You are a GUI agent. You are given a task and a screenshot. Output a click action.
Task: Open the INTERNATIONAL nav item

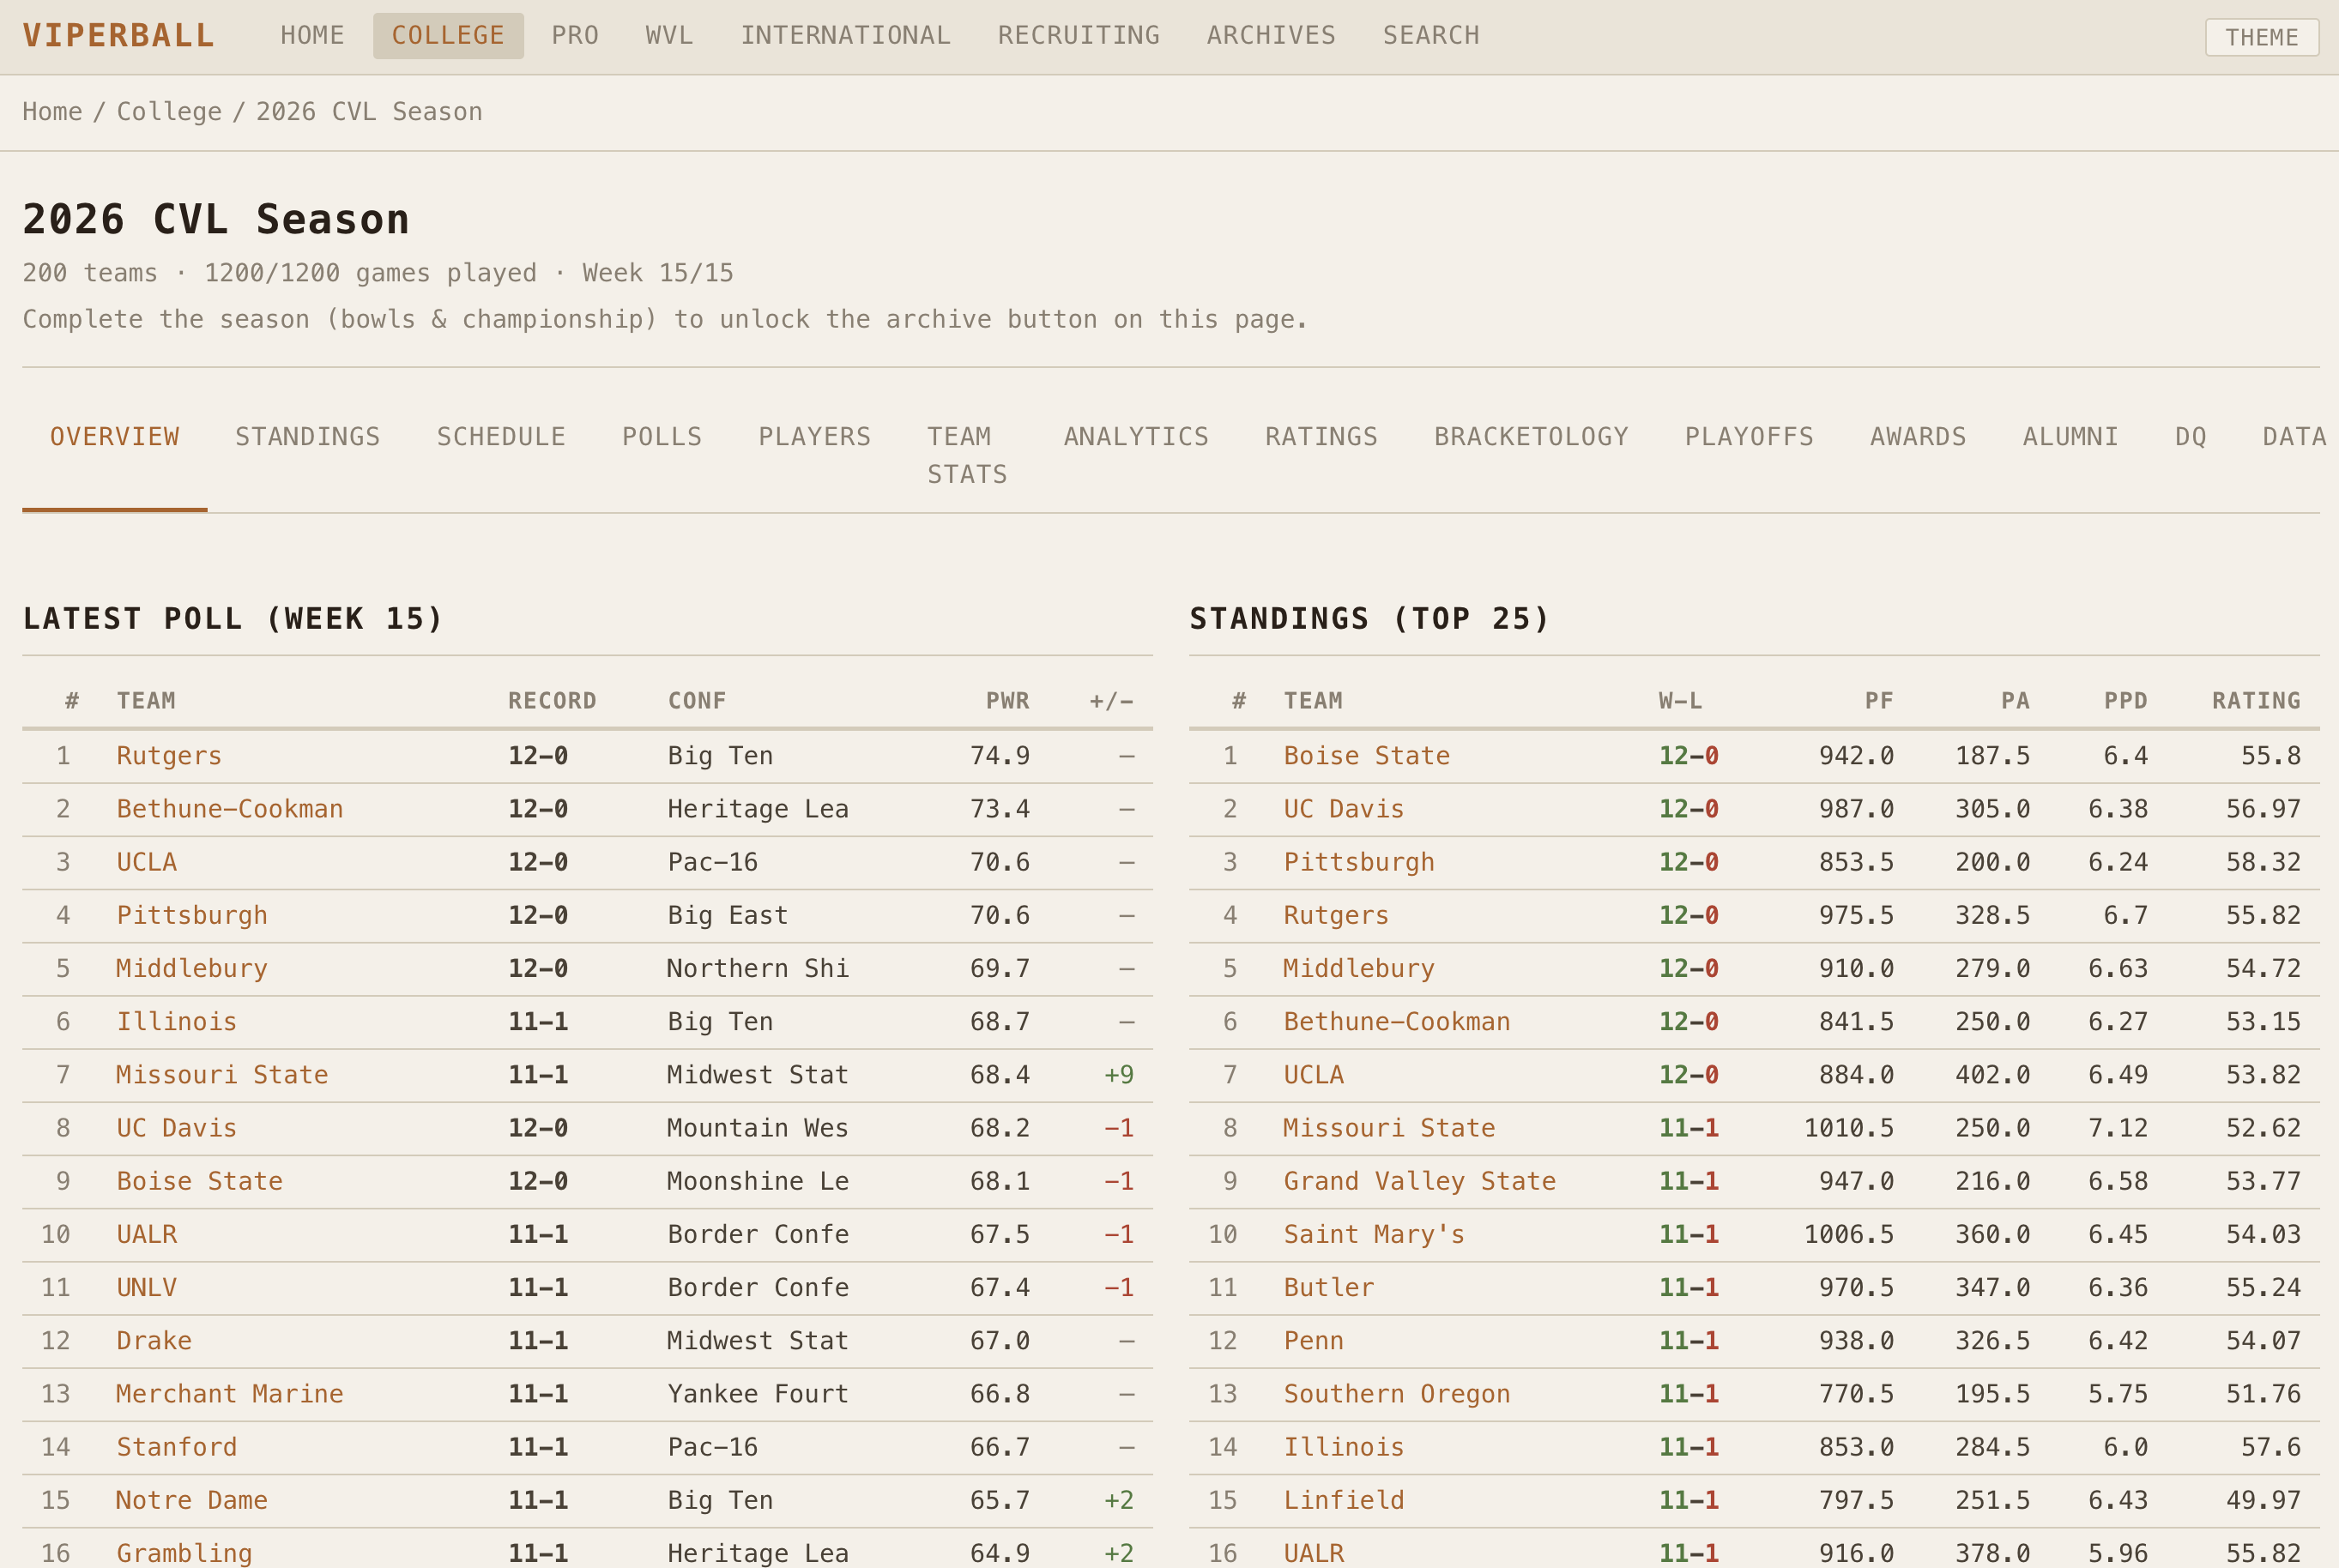coord(845,36)
